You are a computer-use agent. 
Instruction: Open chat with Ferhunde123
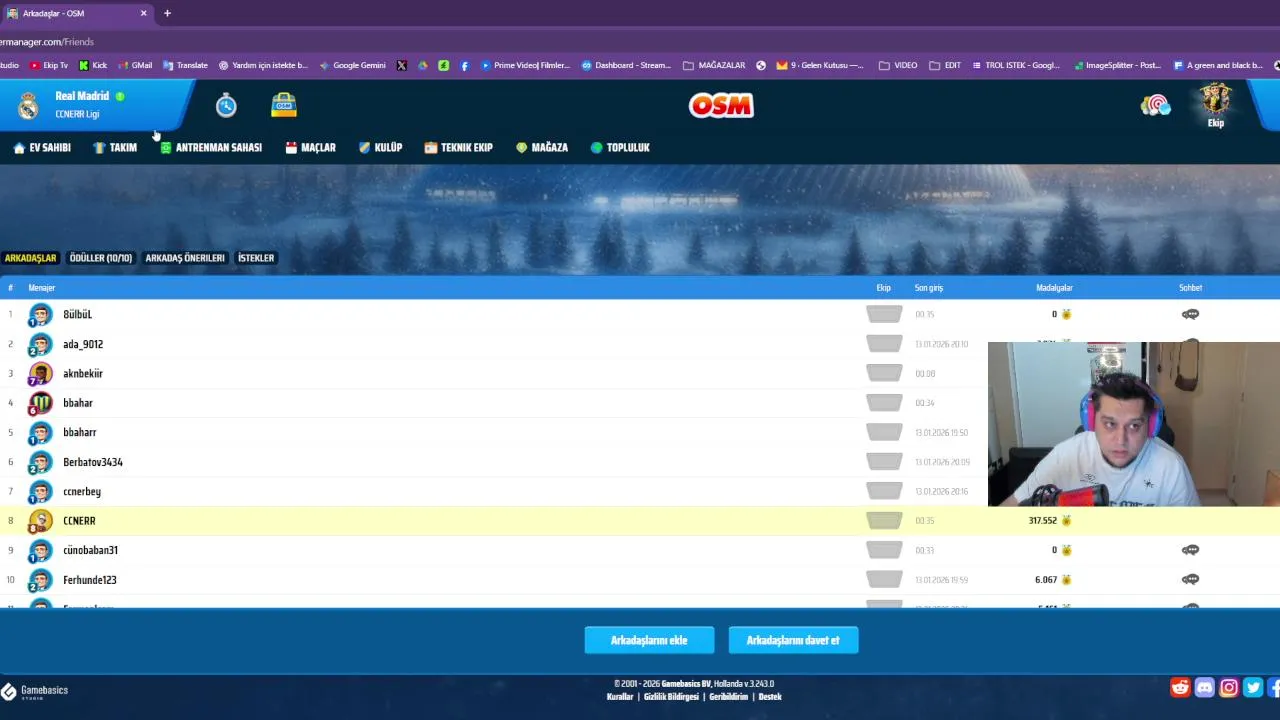coord(1190,580)
